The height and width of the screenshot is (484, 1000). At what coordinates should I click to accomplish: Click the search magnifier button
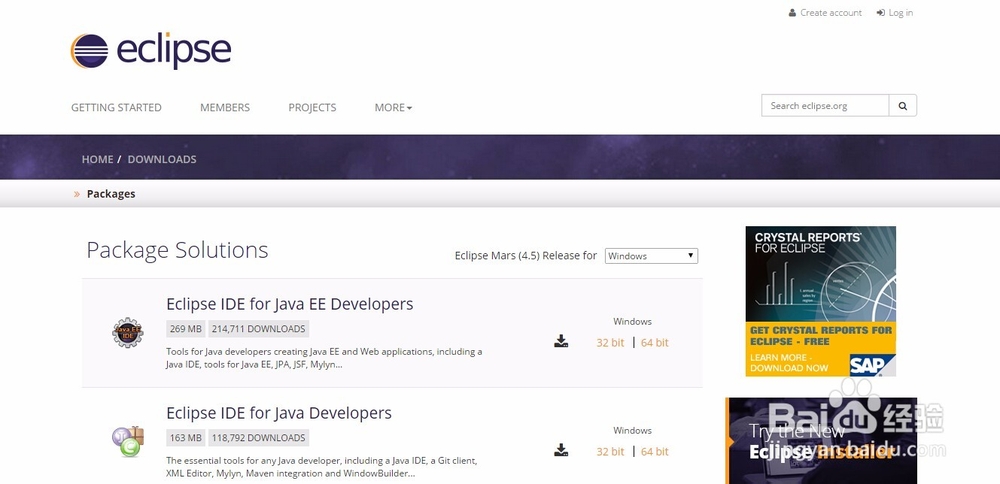(903, 106)
